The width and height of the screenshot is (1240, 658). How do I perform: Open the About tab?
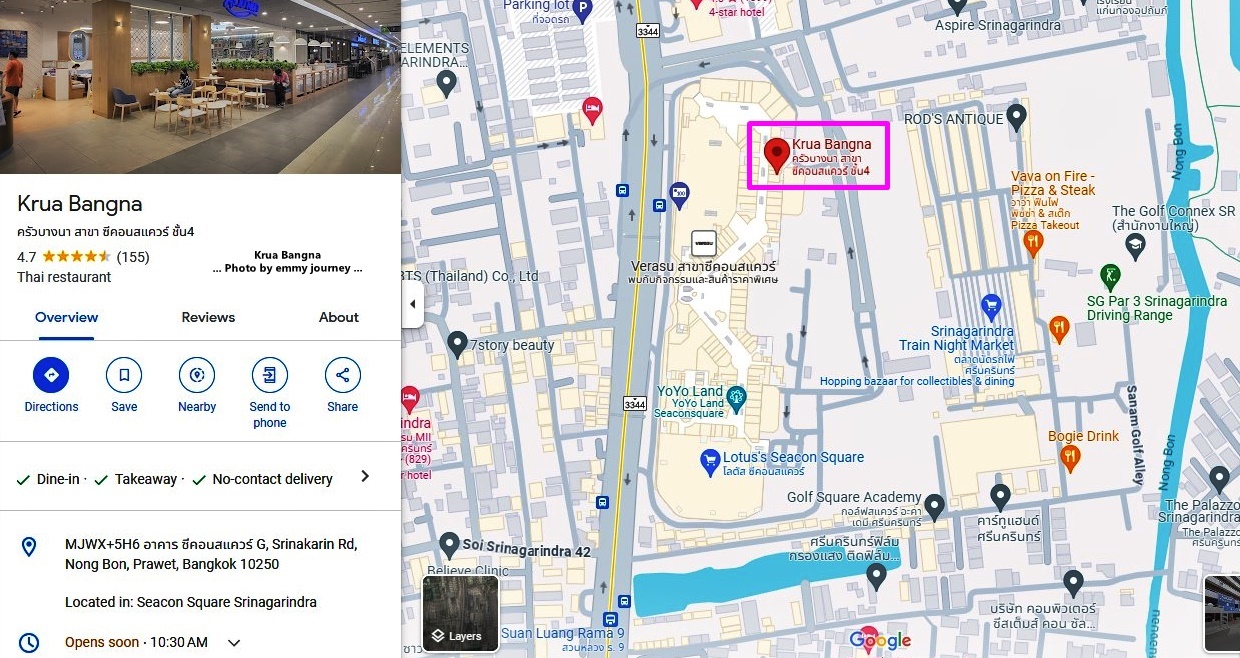click(339, 317)
